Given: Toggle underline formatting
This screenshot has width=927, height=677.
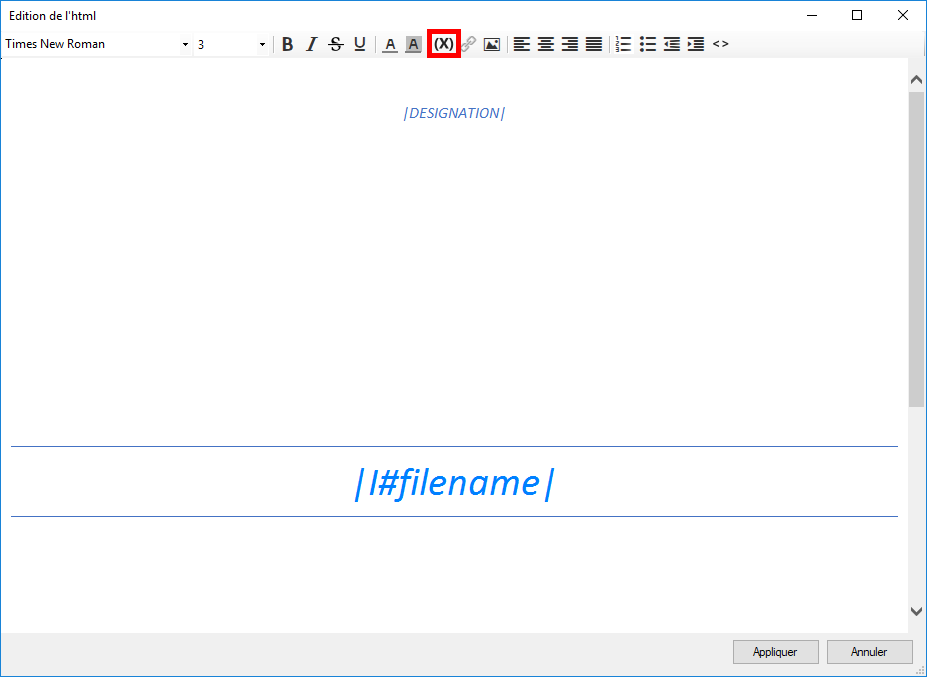Looking at the screenshot, I should 360,44.
